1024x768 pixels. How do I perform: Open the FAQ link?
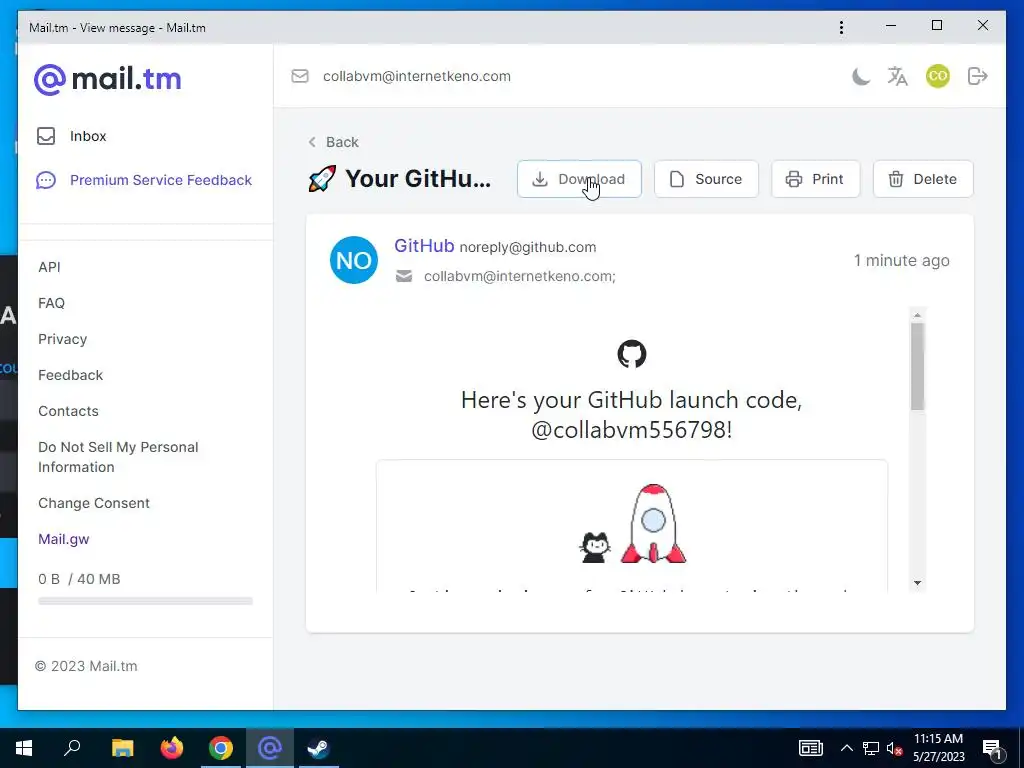point(51,303)
